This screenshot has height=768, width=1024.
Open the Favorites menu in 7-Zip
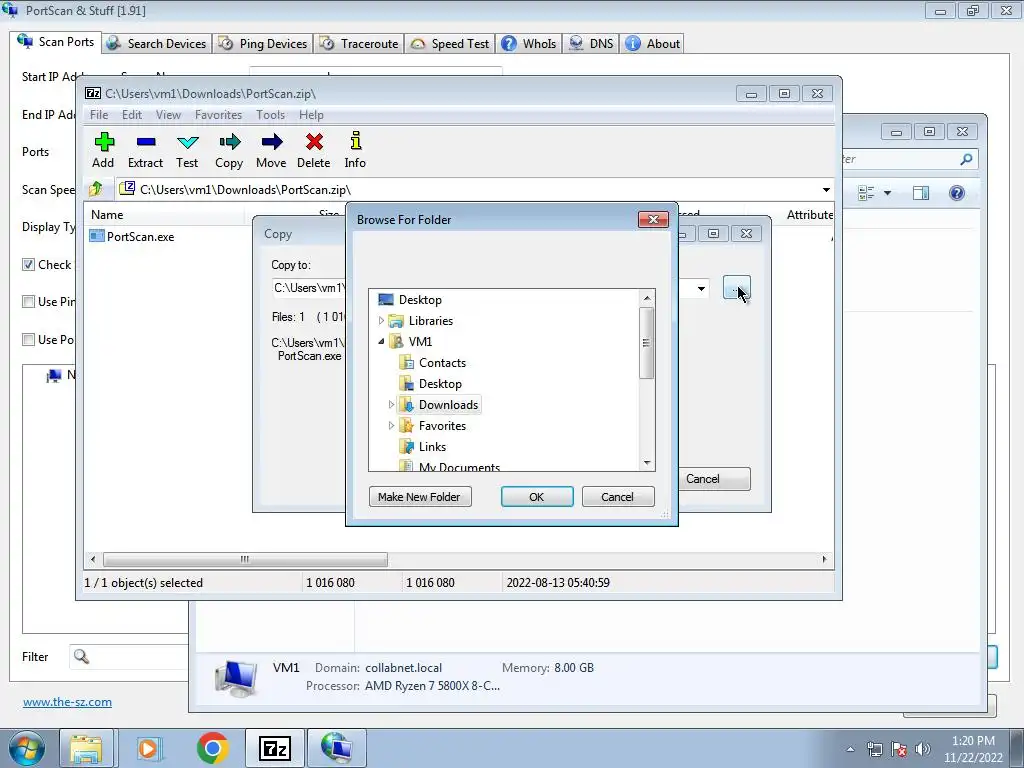click(x=218, y=115)
